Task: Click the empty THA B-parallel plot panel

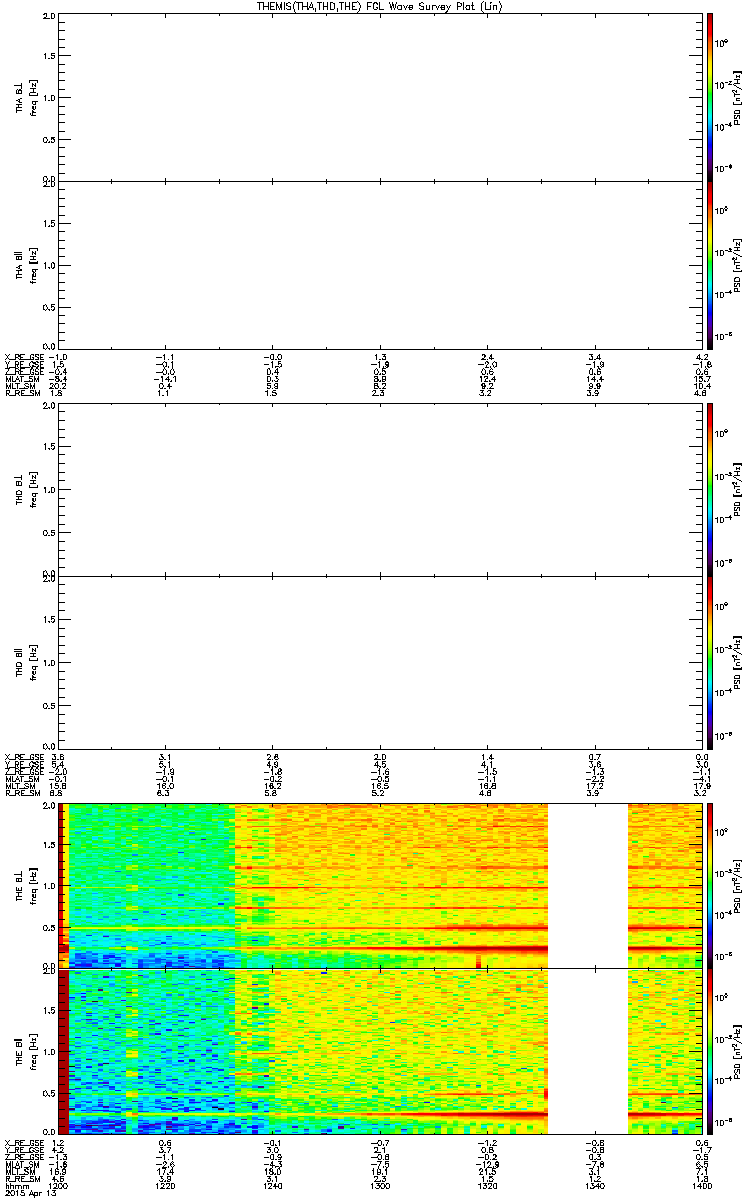Action: (x=381, y=264)
